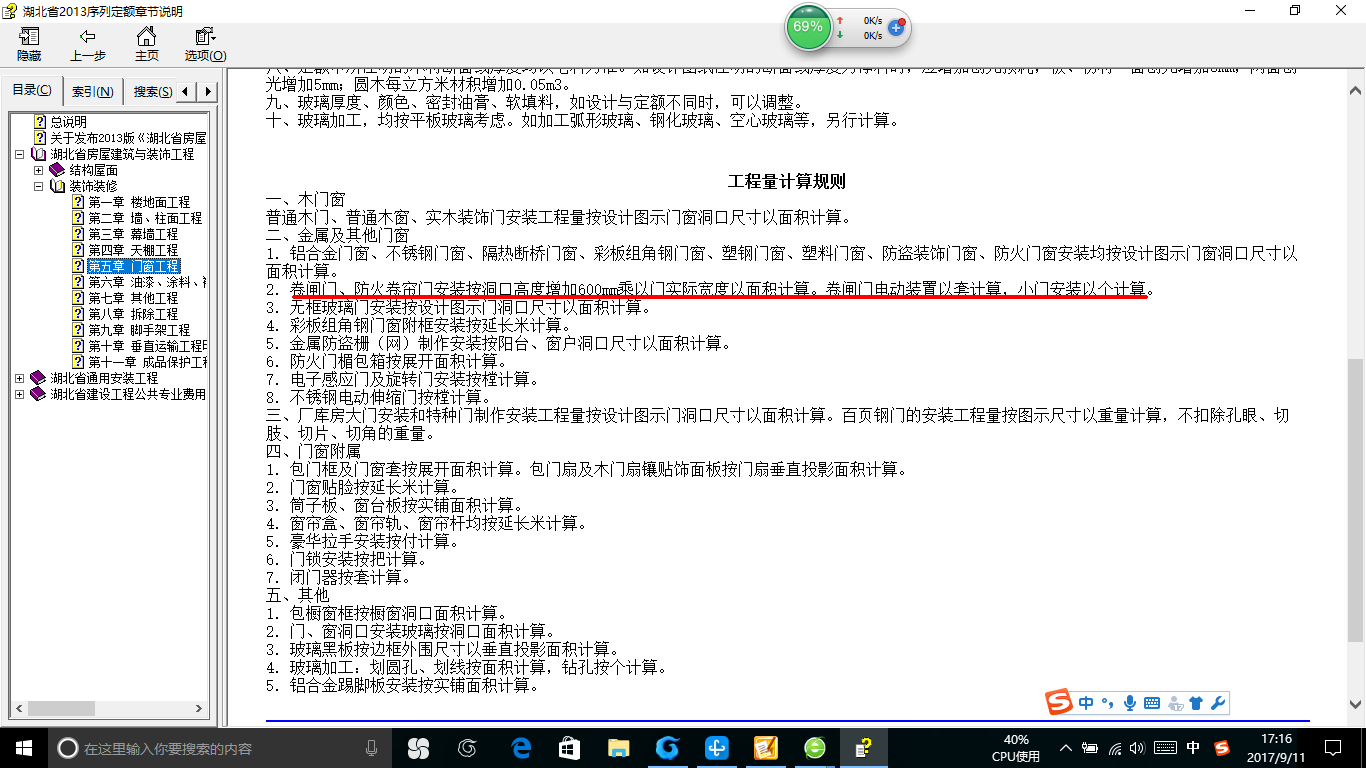This screenshot has height=768, width=1366.
Task: Open 第三章 幕墙工程
Action: (x=133, y=234)
